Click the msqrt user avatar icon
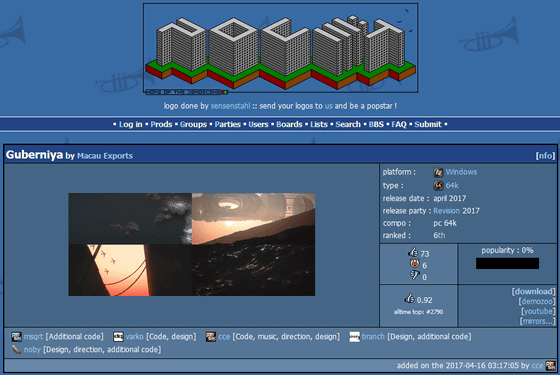The image size is (560, 375). [x=16, y=337]
